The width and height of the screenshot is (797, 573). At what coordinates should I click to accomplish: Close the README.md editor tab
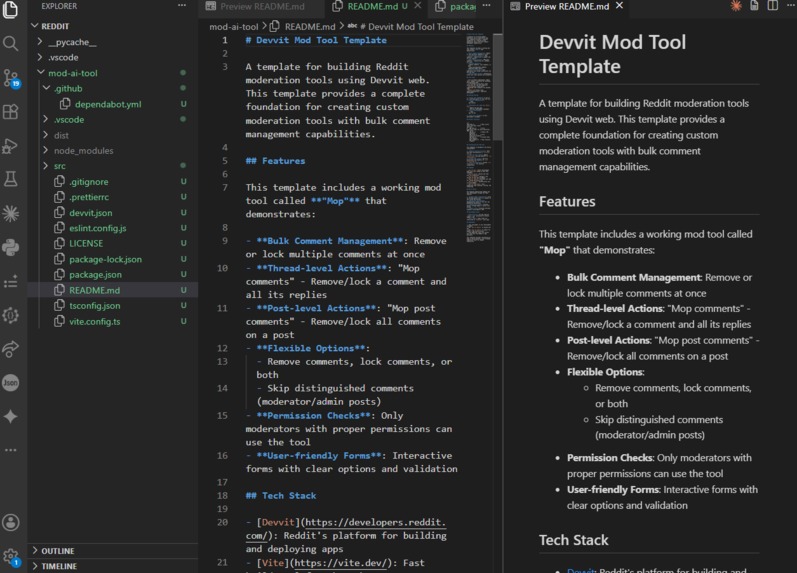[x=417, y=6]
